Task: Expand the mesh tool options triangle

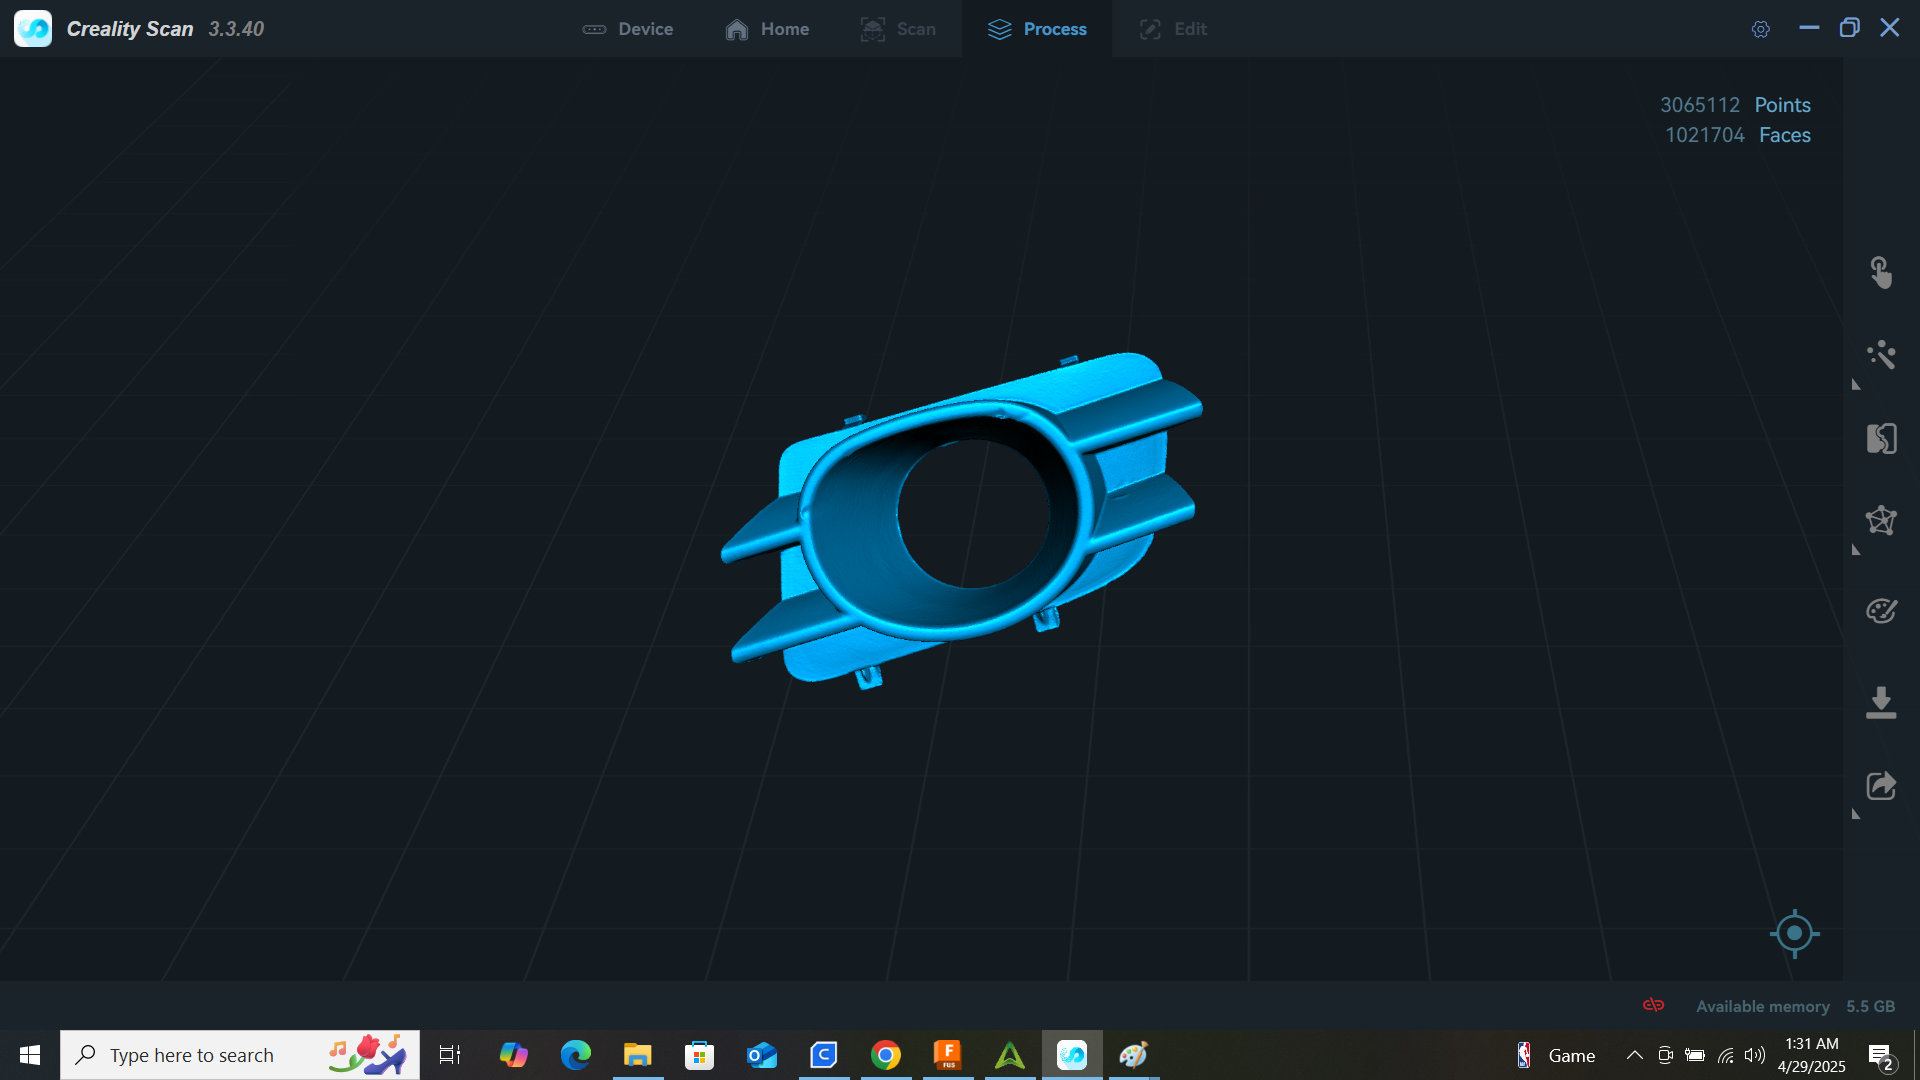Action: coord(1856,550)
